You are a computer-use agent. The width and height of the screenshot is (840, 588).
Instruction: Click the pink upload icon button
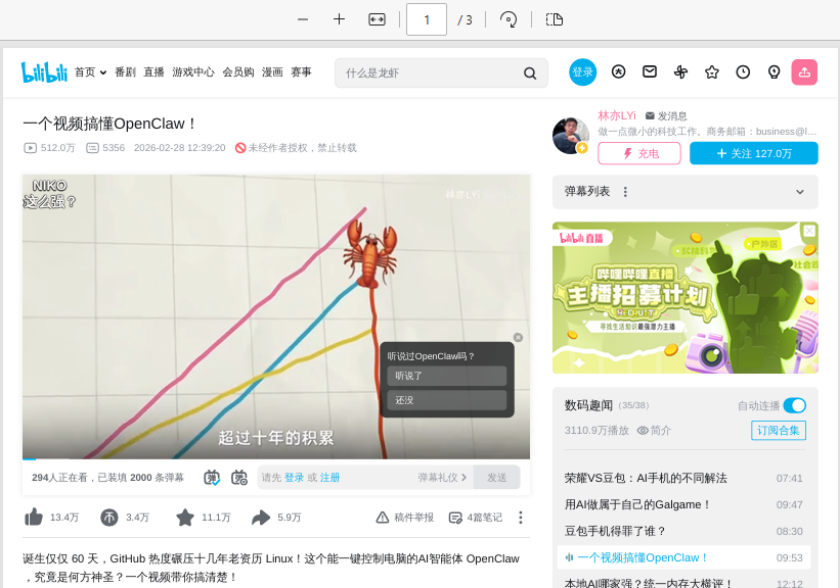[x=804, y=72]
